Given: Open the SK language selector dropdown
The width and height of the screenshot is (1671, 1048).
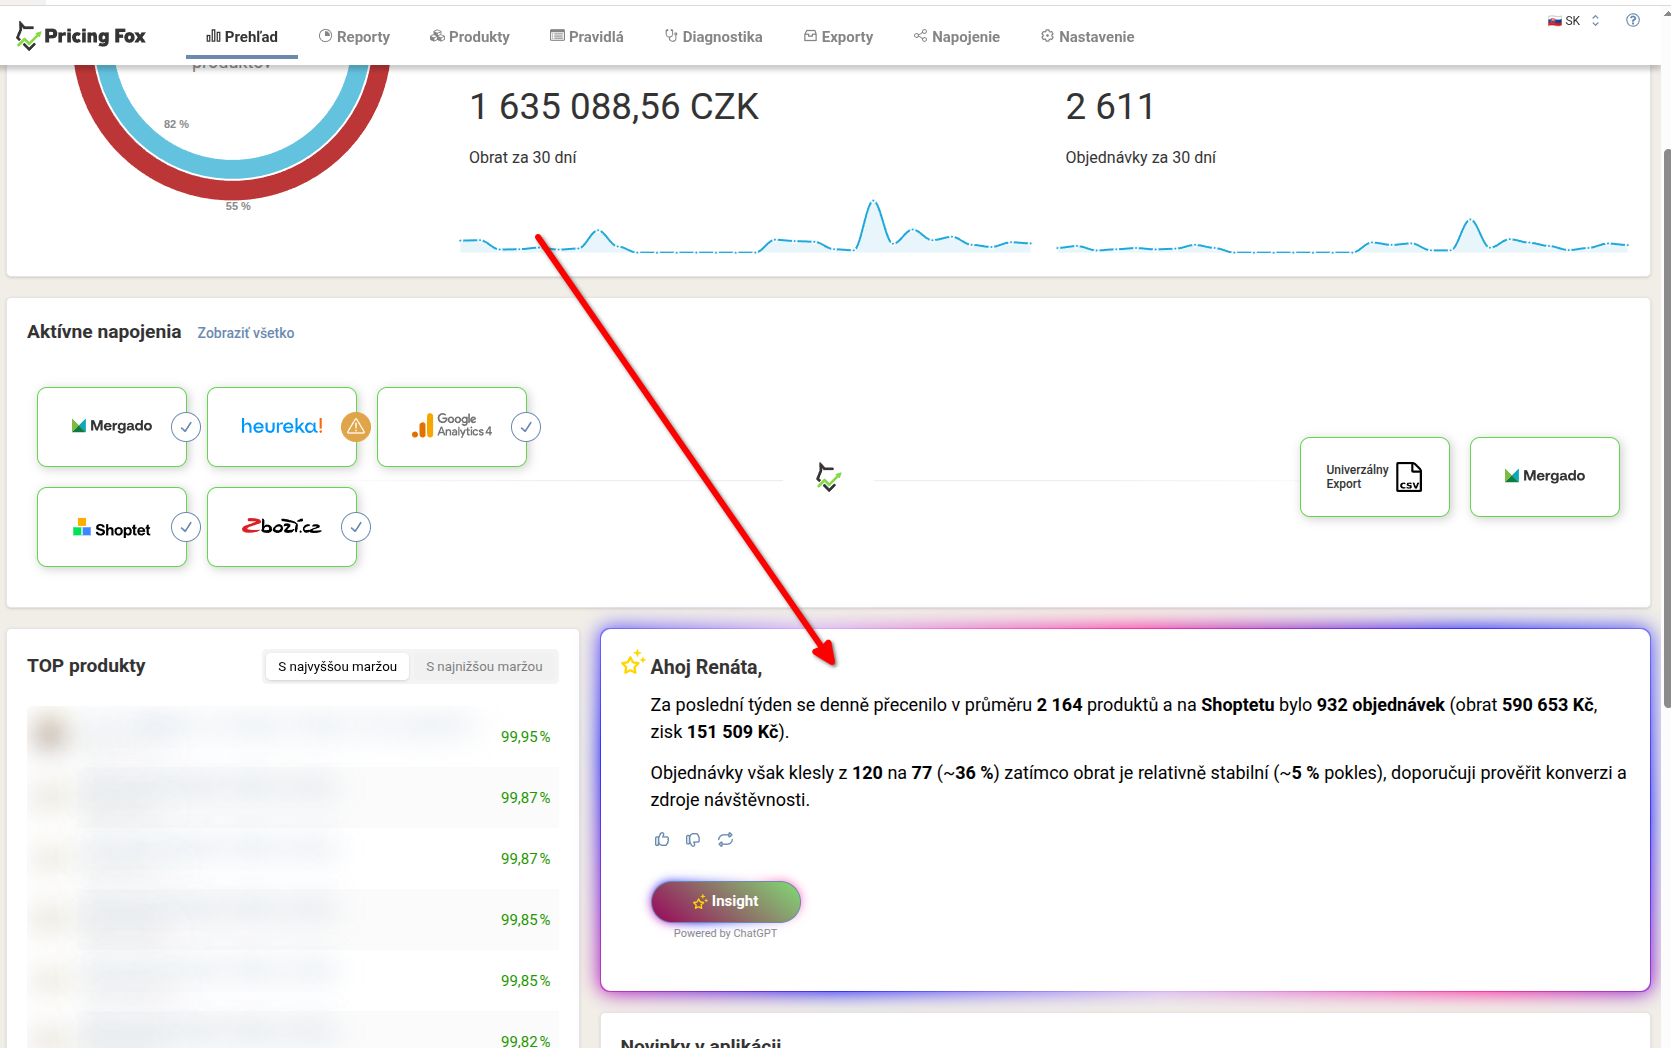Looking at the screenshot, I should tap(1574, 21).
